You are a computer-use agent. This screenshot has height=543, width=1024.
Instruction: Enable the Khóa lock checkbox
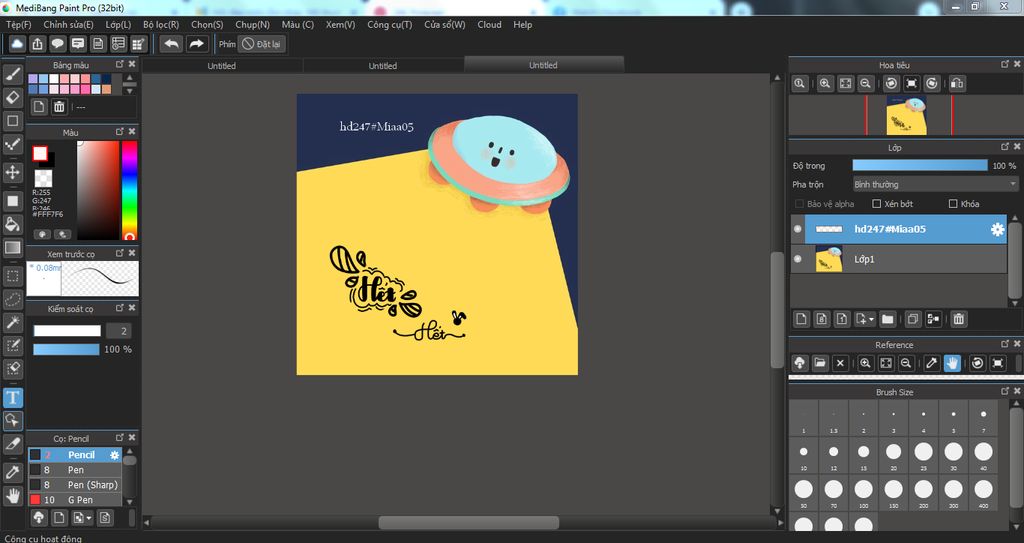click(953, 204)
